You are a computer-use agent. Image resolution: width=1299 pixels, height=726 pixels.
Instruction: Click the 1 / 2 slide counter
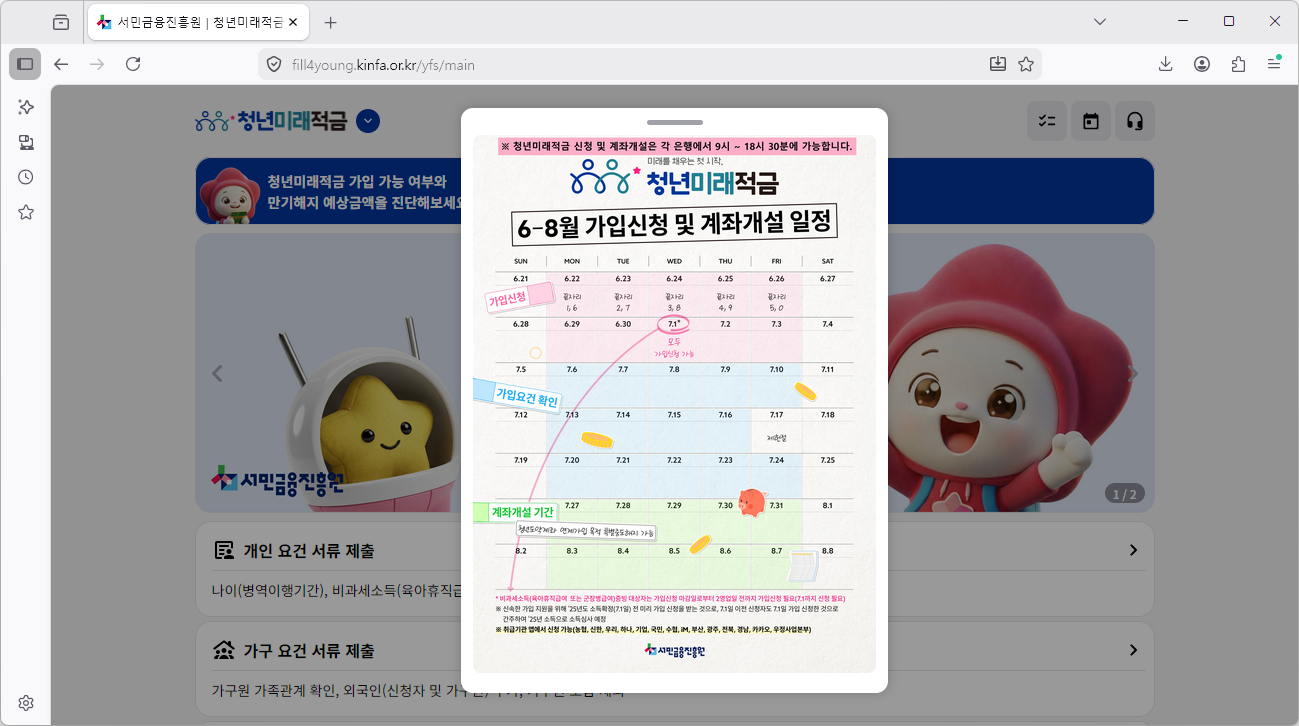coord(1125,494)
